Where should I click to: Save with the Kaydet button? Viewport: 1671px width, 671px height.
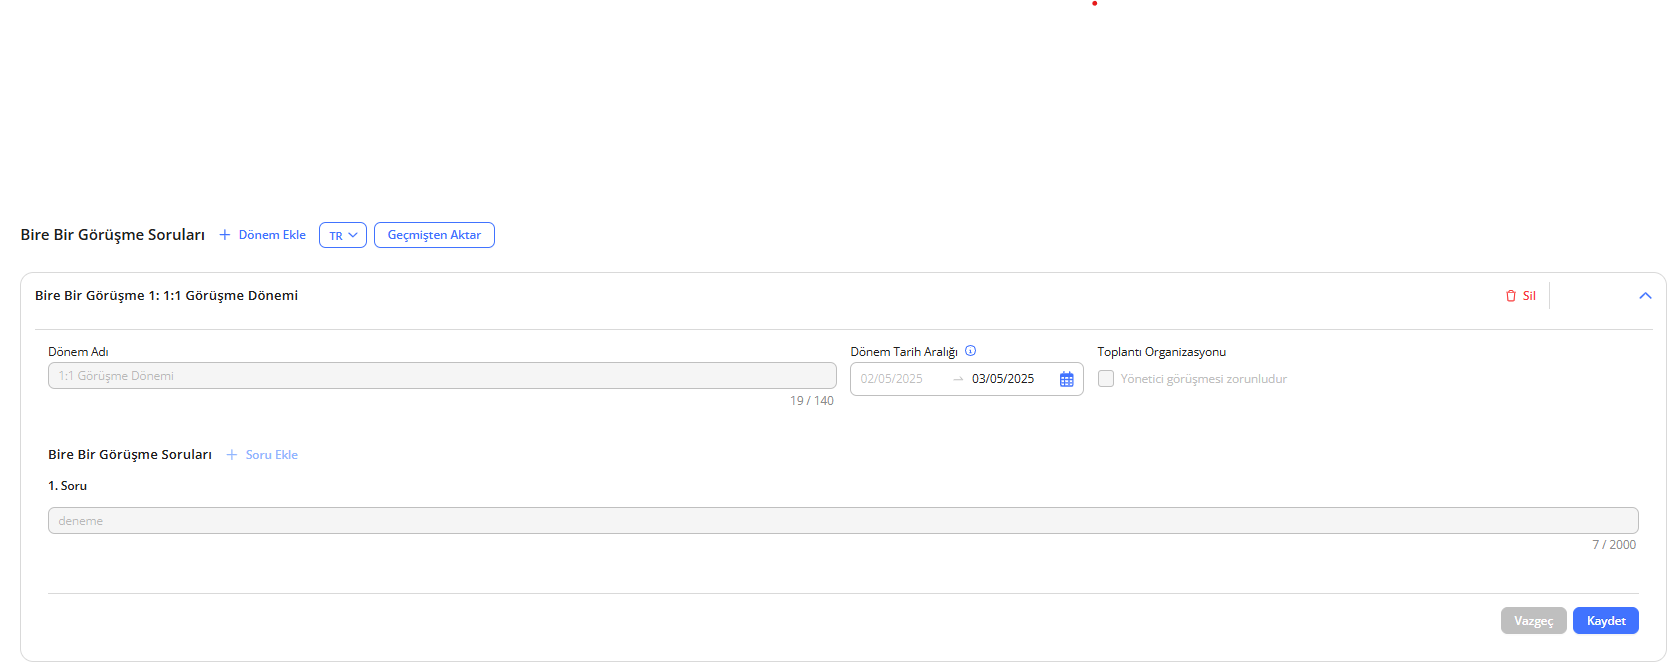tap(1605, 621)
